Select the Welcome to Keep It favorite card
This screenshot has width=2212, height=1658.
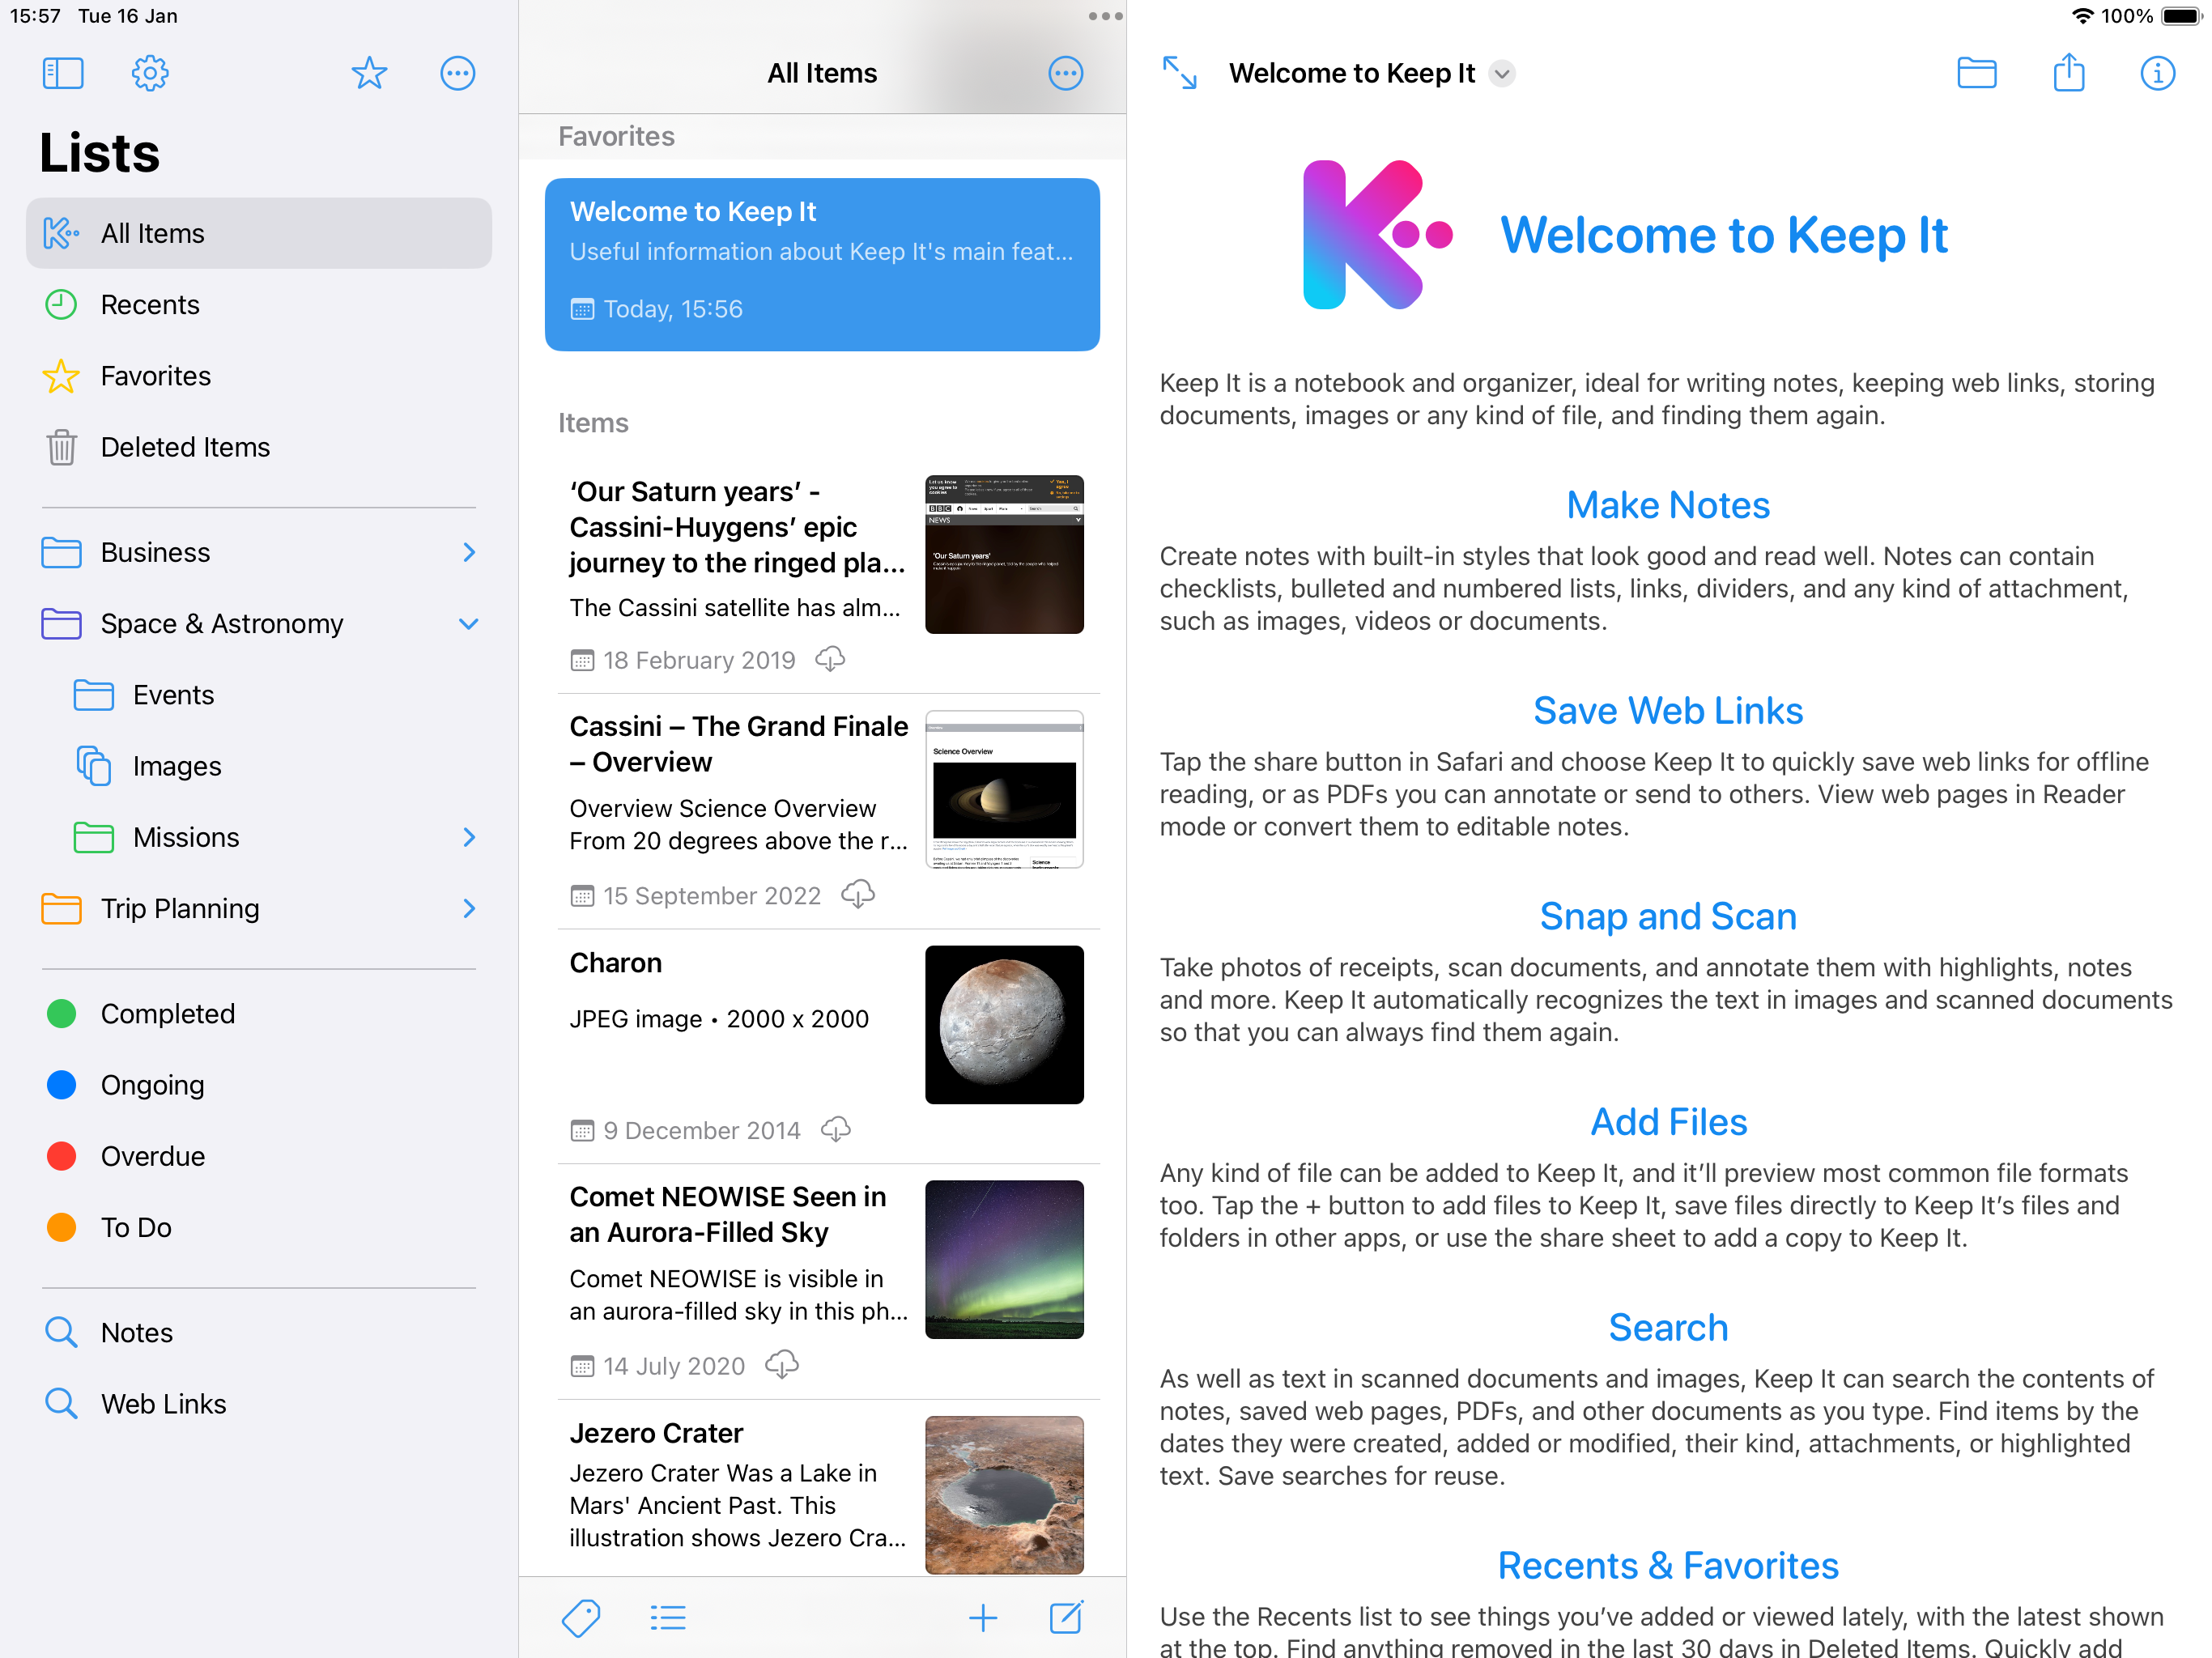822,265
